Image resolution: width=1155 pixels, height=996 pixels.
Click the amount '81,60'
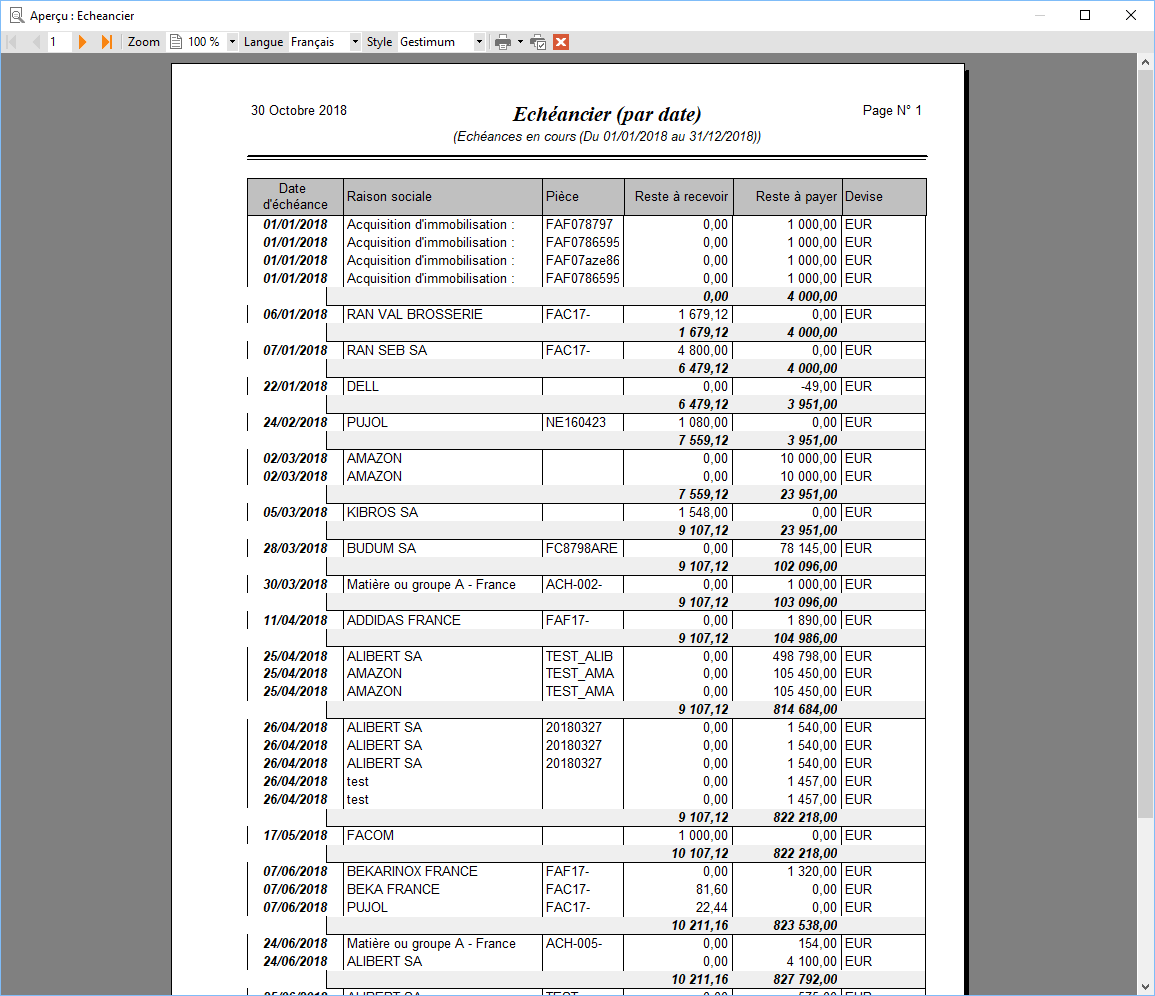point(712,890)
